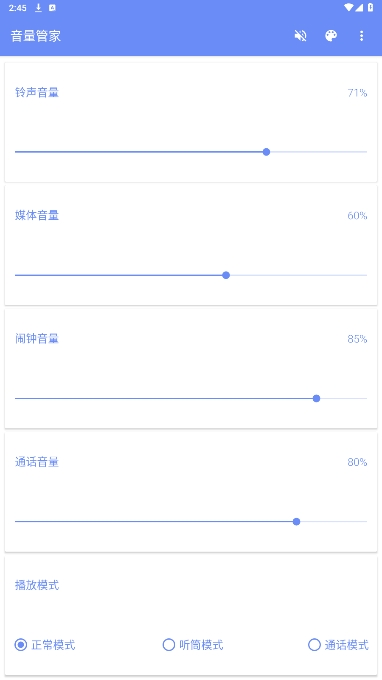
Task: Click the 媒体音量 slider handle
Action: click(226, 275)
